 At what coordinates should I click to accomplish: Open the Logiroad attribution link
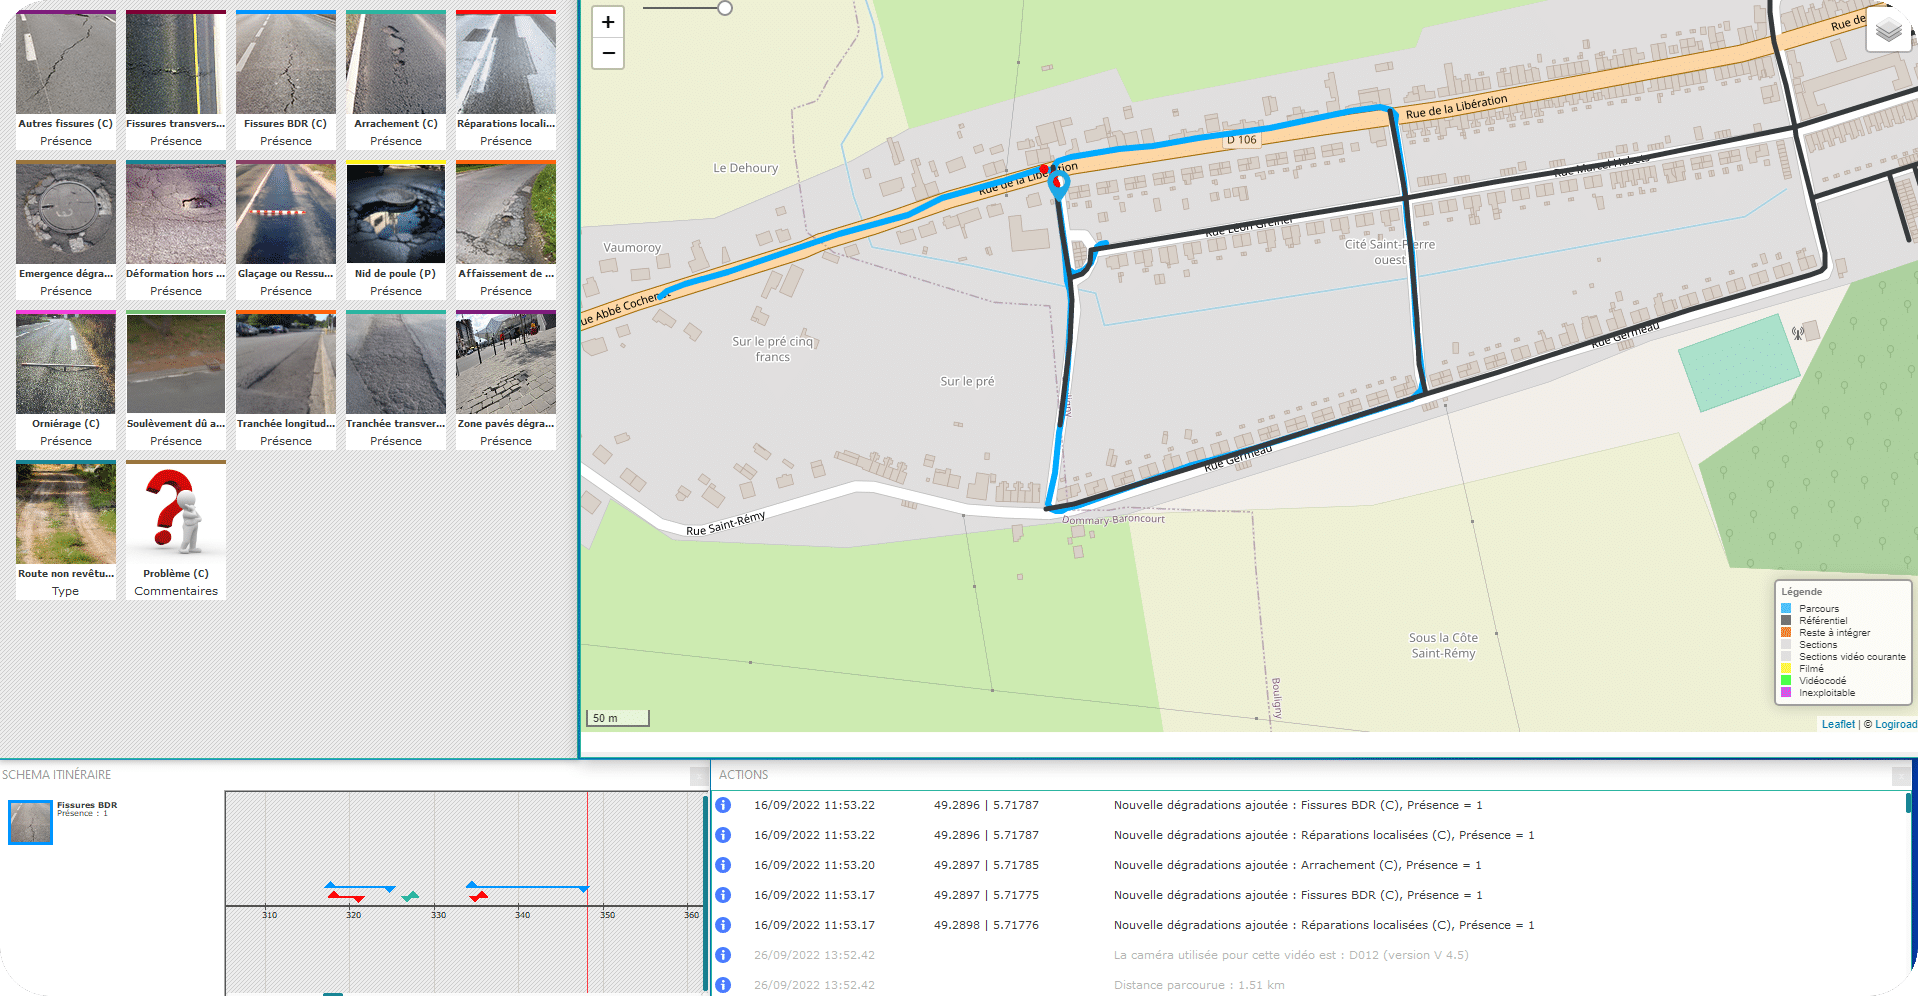[1895, 724]
